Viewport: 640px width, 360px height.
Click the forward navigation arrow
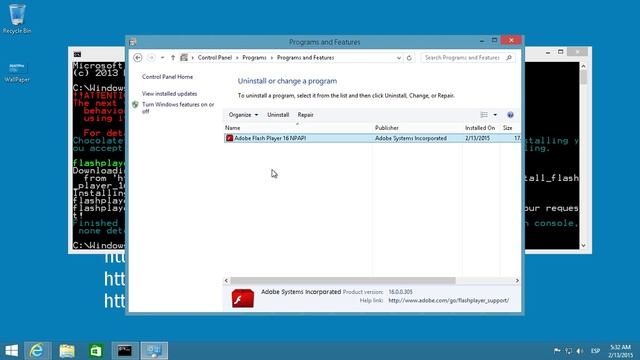[x=151, y=58]
